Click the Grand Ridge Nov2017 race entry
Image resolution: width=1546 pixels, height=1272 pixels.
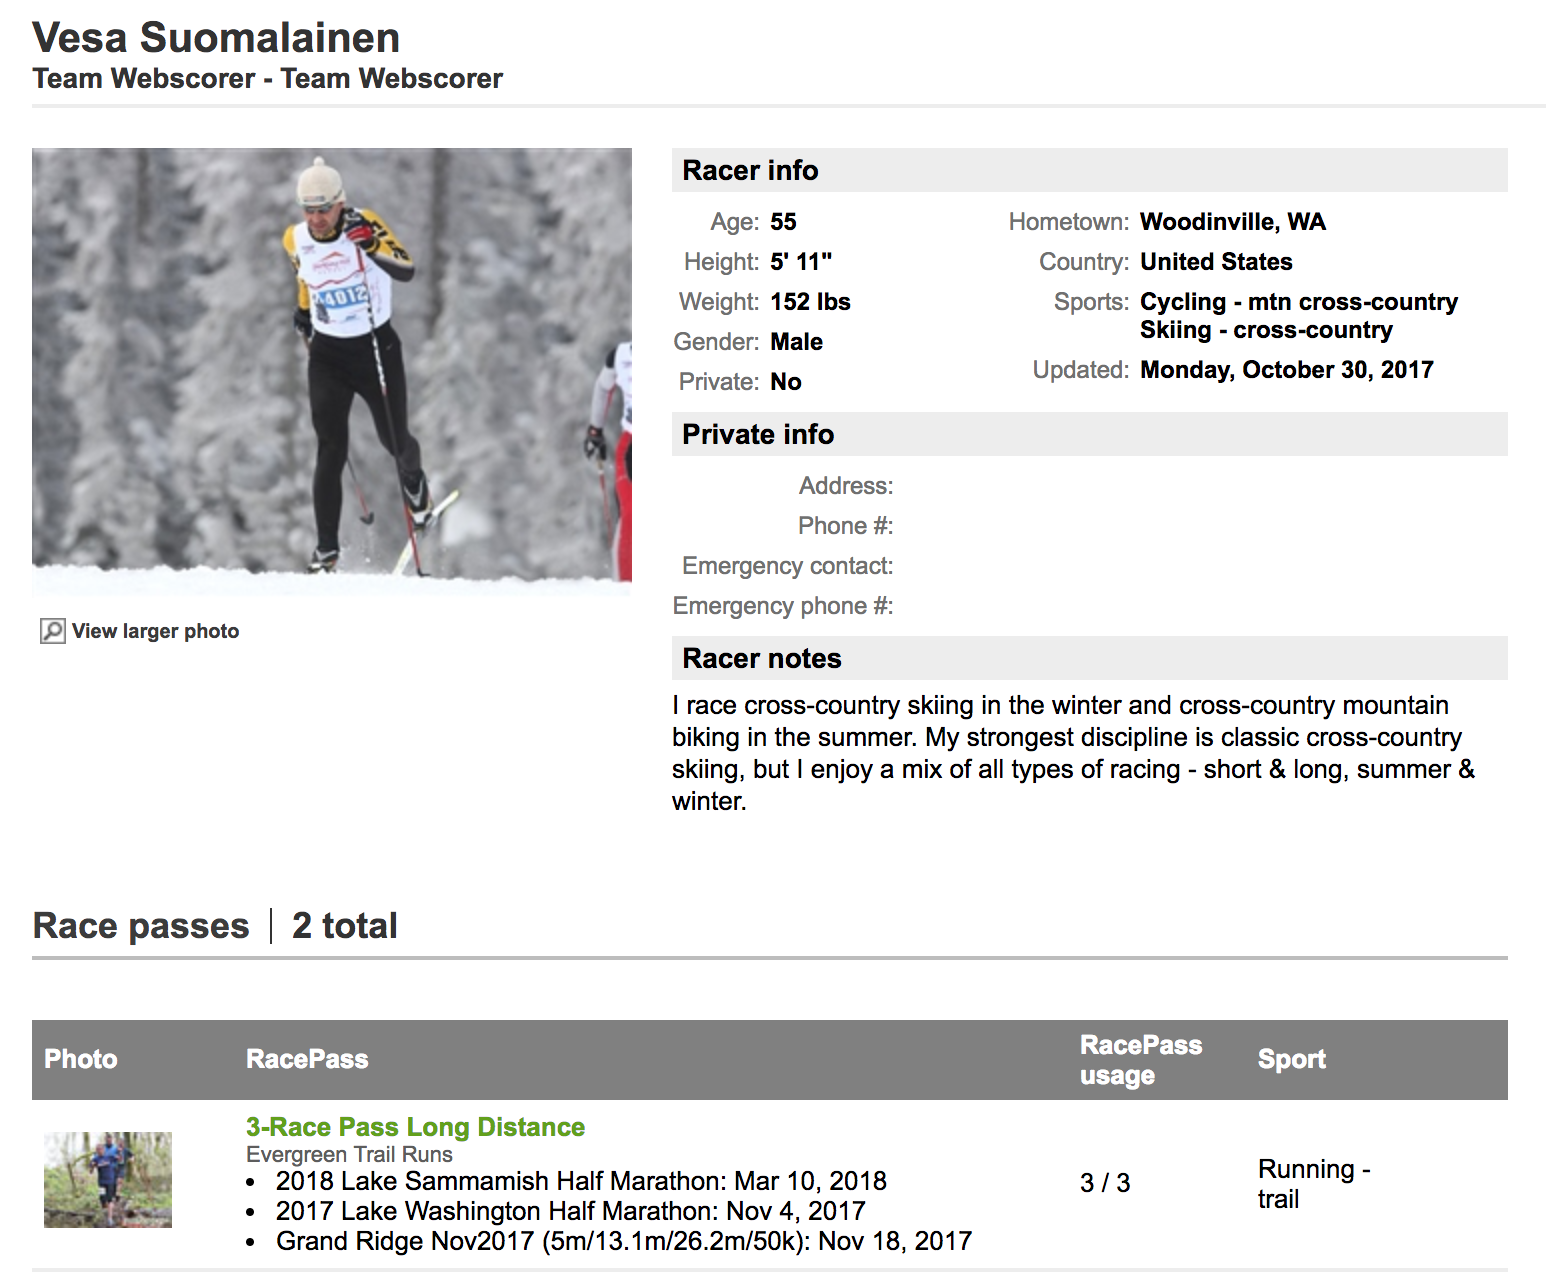coord(623,1241)
